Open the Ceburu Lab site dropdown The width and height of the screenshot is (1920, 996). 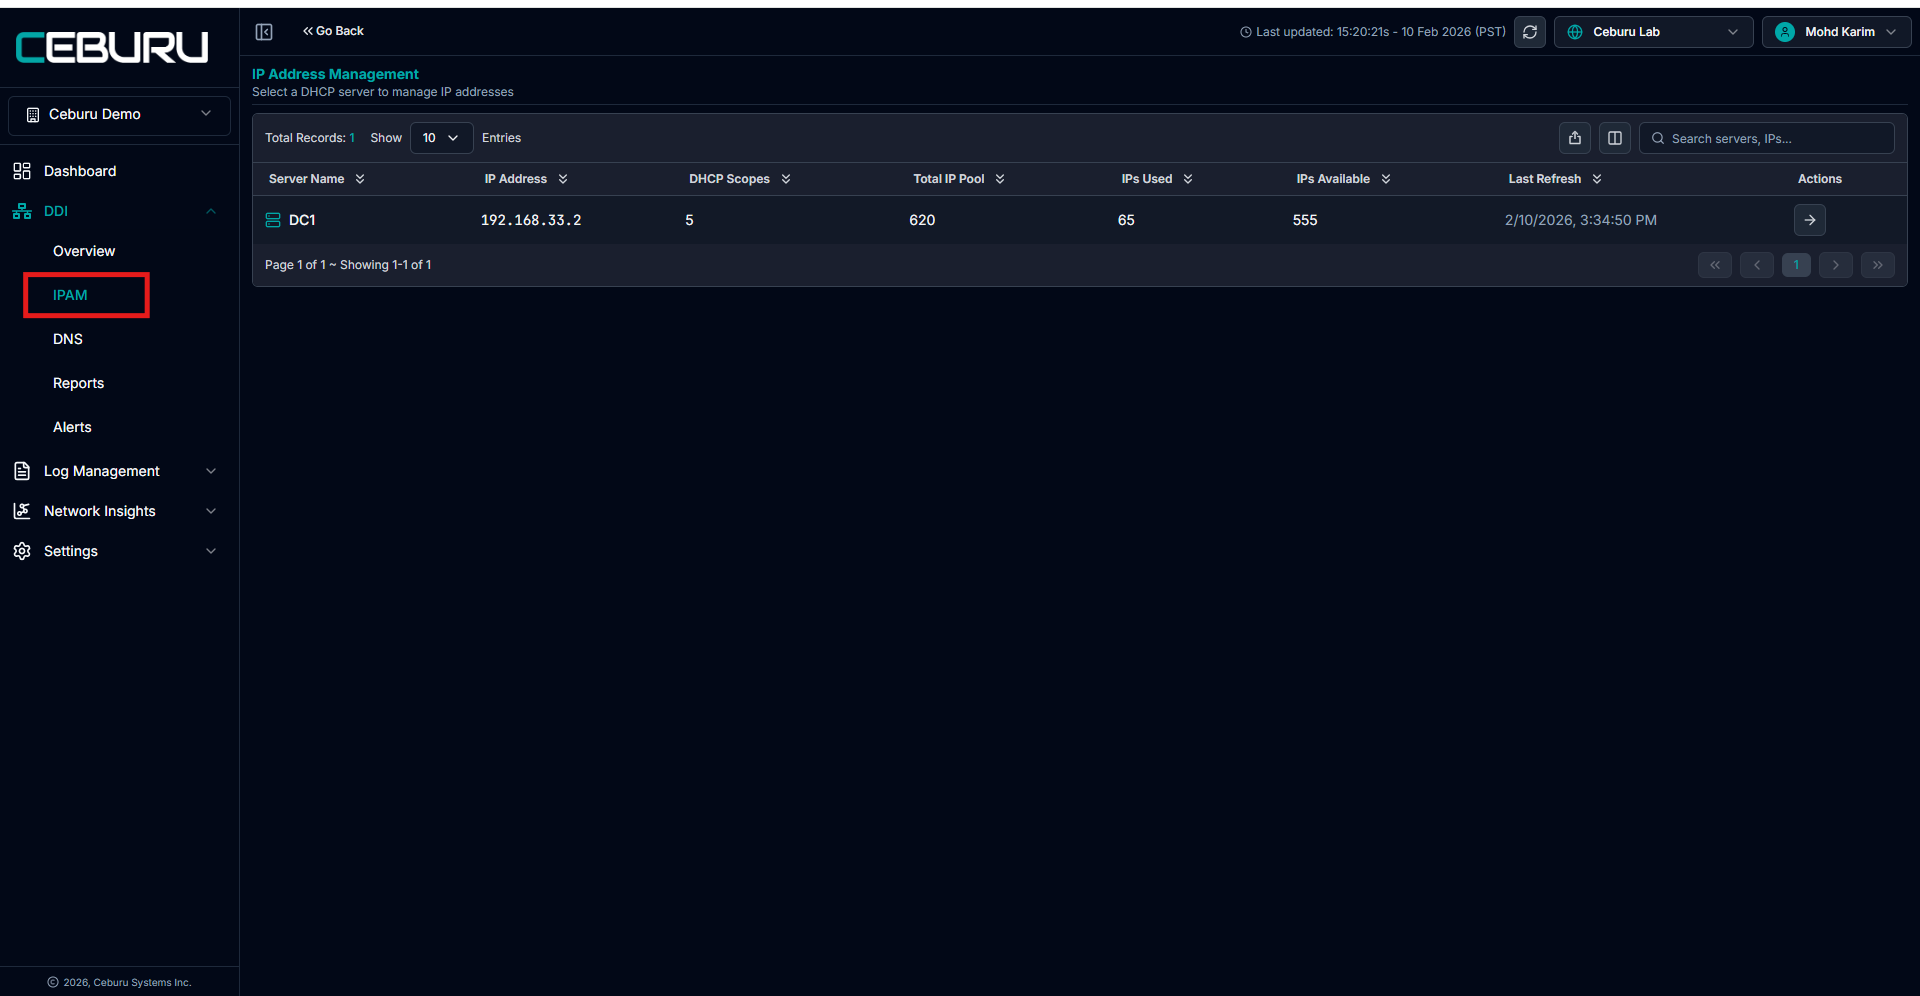(1653, 32)
